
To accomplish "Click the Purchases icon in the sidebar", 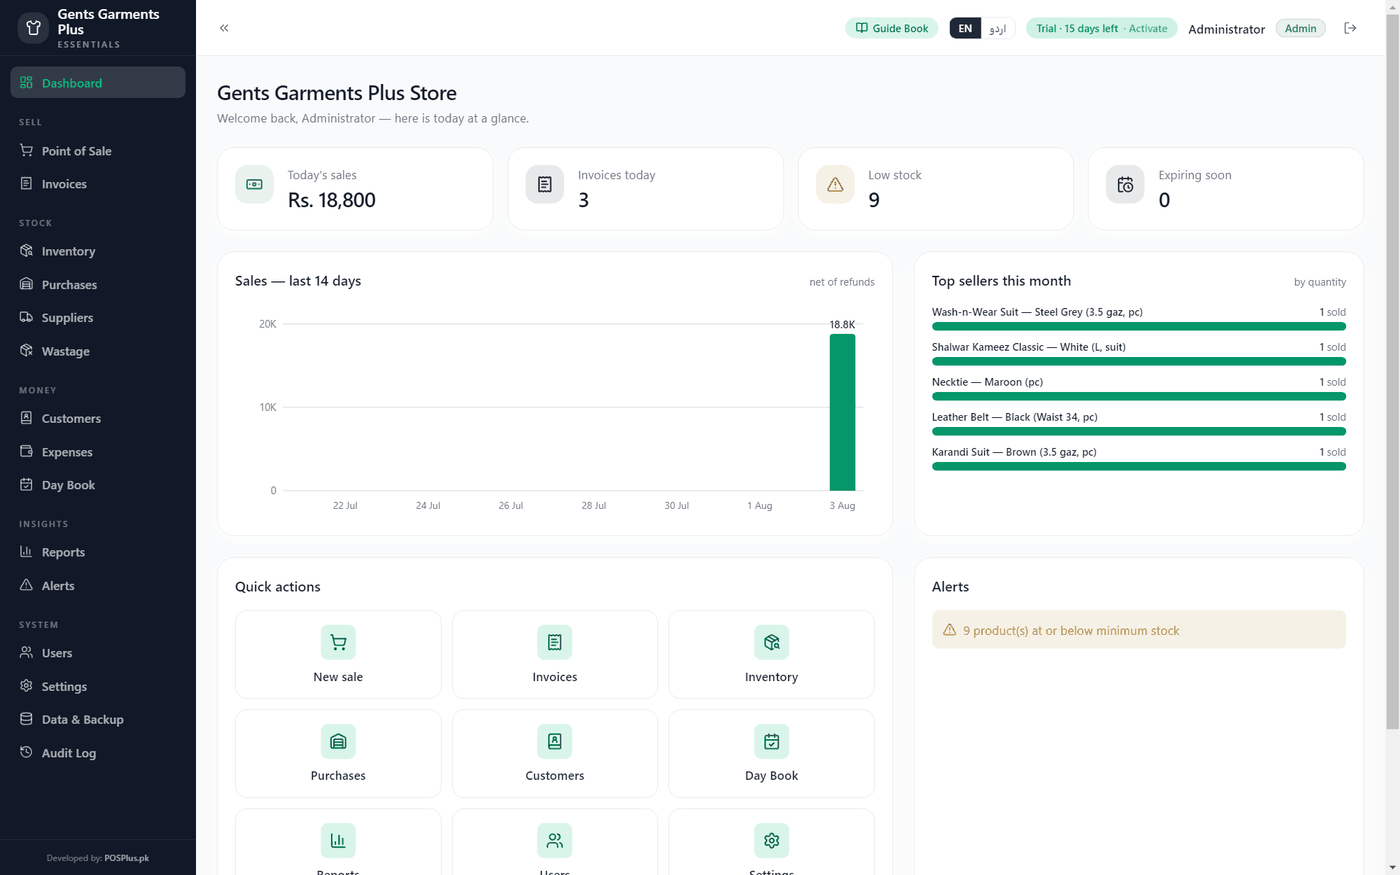I will pos(26,285).
